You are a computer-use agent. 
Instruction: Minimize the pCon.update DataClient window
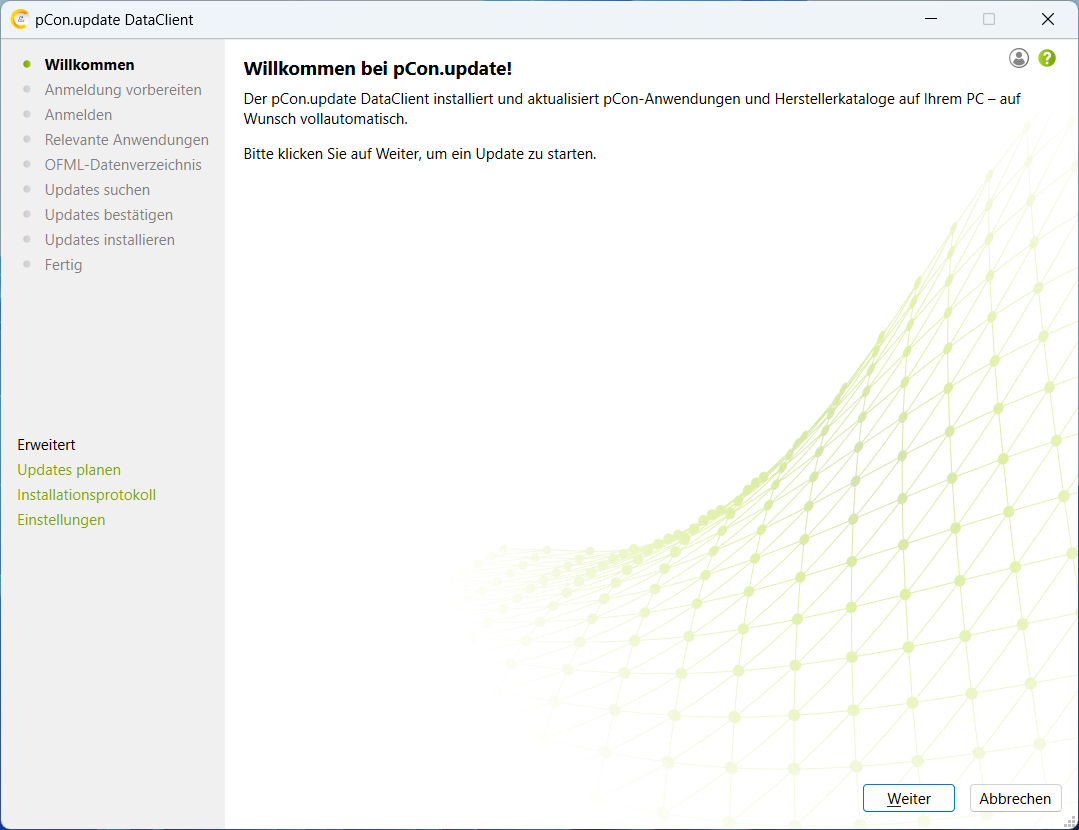tap(931, 19)
